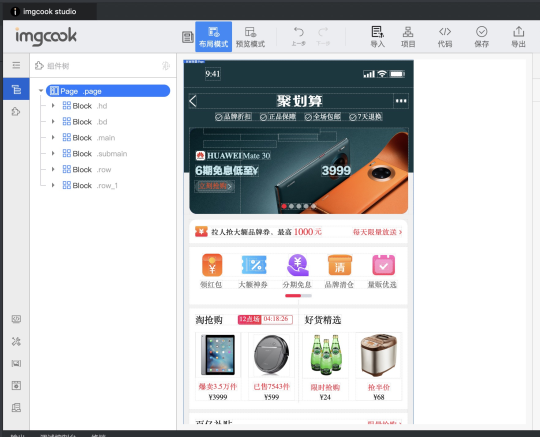Select Block .hd in component tree
540x437 pixels.
tap(85, 106)
